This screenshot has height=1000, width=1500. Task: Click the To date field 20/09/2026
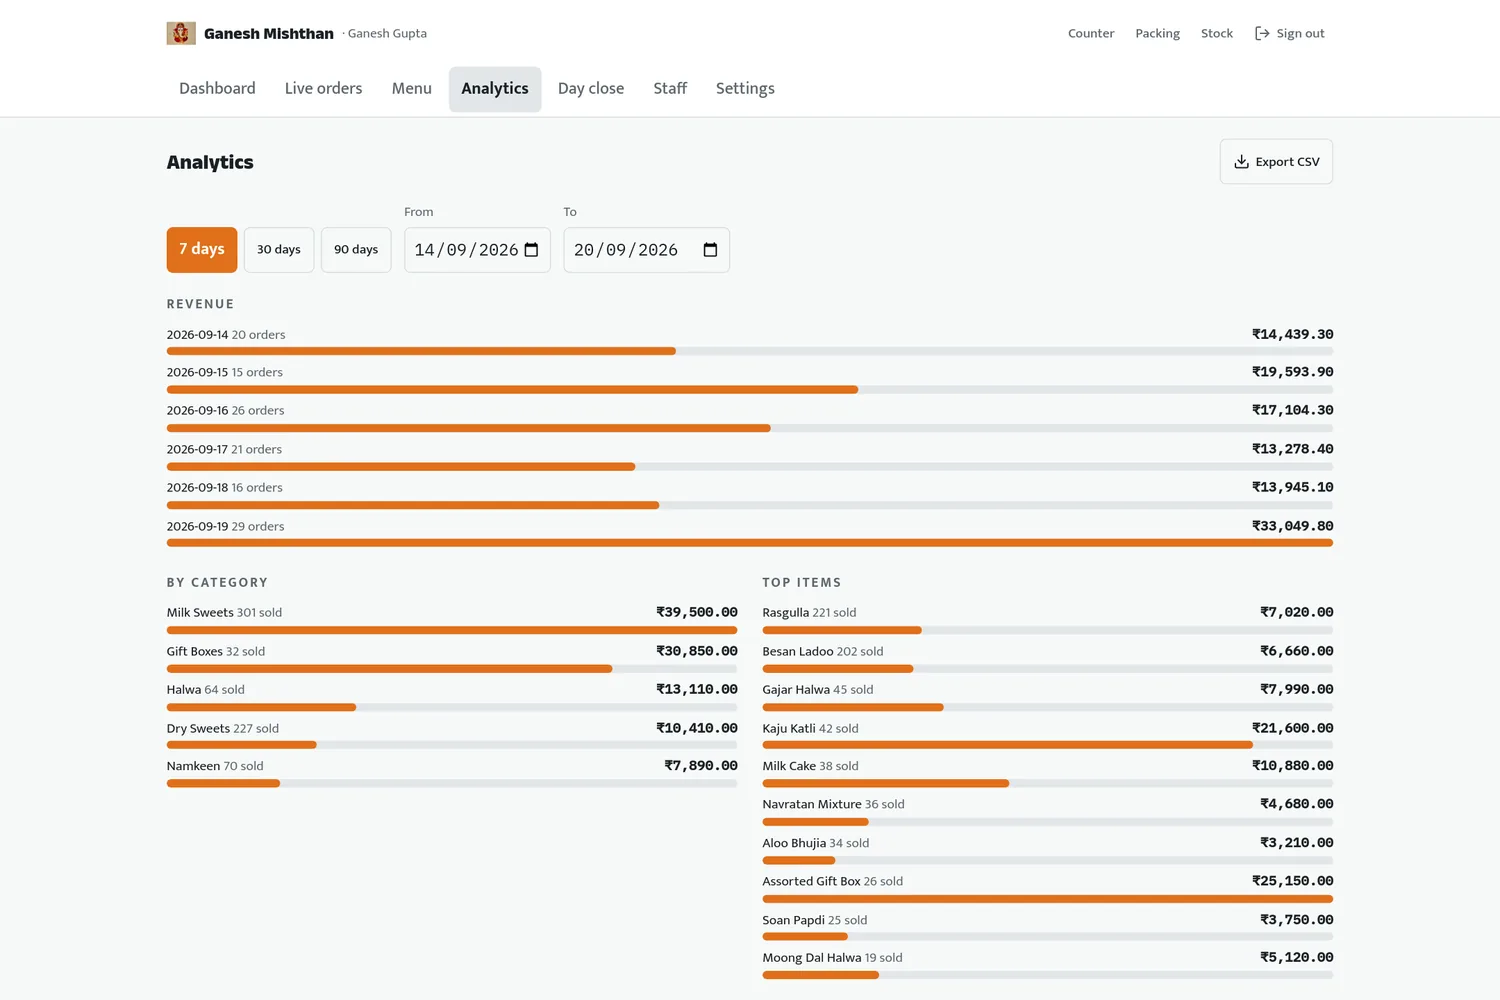pos(646,250)
